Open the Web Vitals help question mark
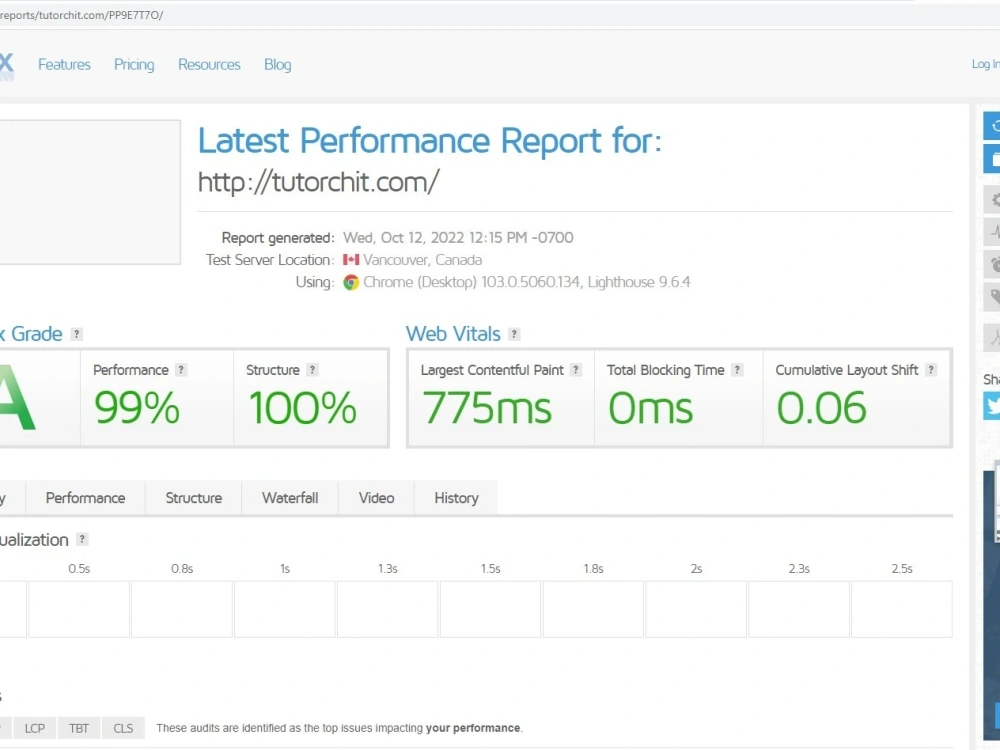This screenshot has width=1000, height=750. click(x=514, y=334)
